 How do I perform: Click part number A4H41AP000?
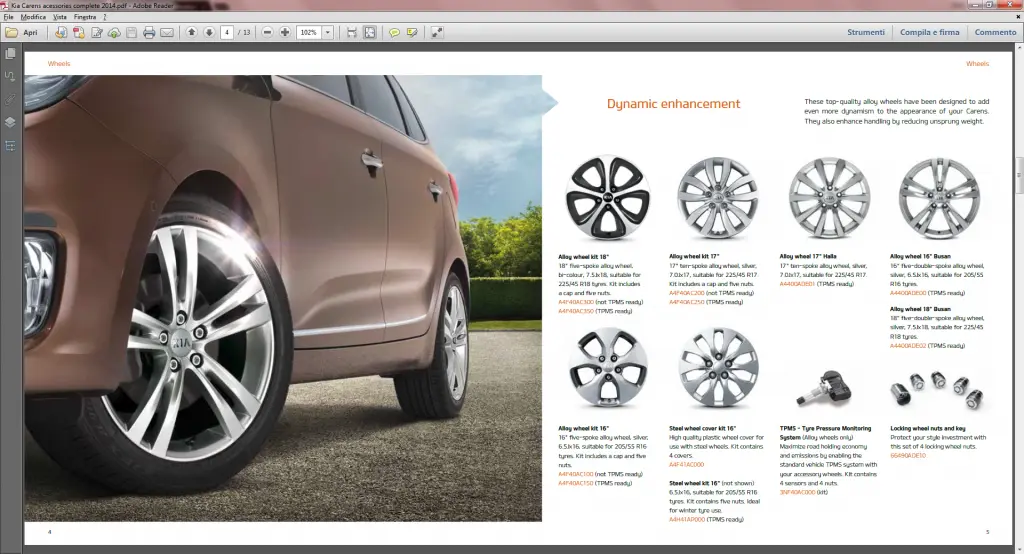tap(687, 520)
